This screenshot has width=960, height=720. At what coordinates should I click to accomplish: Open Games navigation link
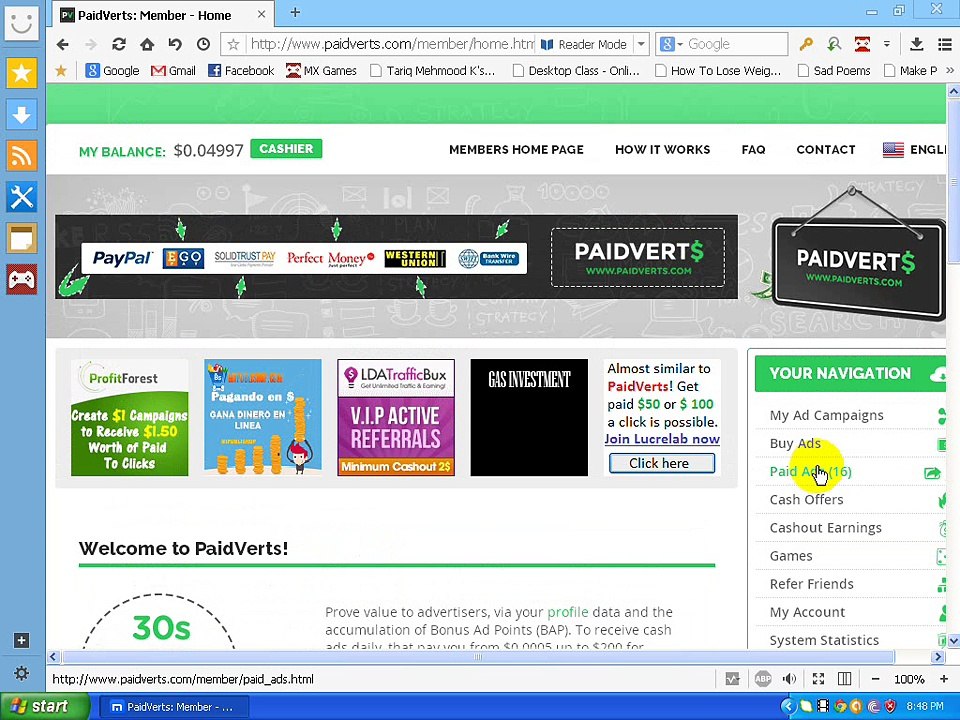[791, 556]
